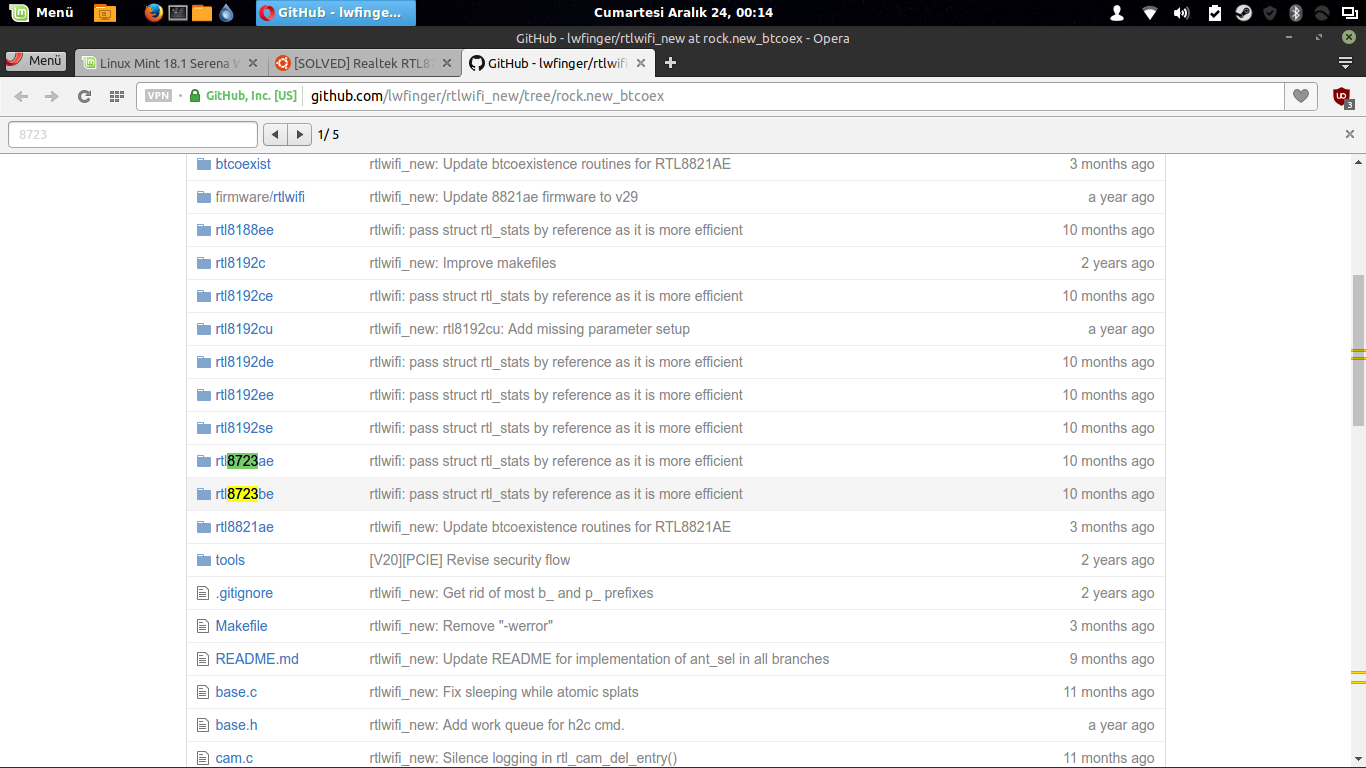Click the heart bookmark icon in address bar

(1300, 96)
